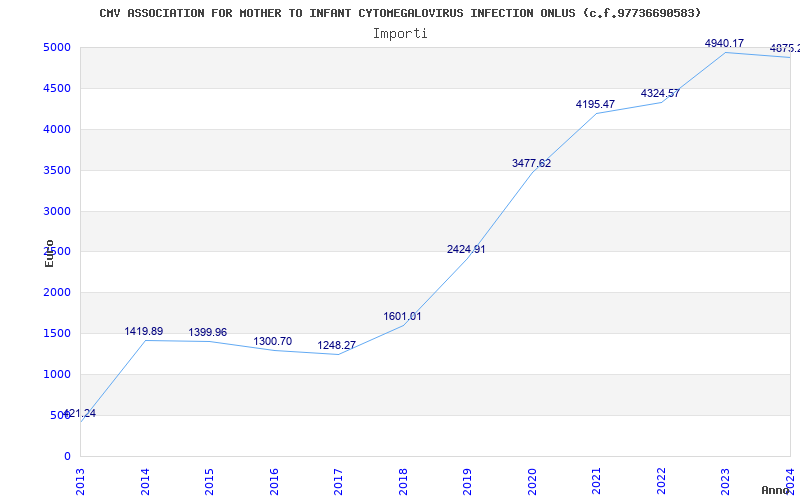Click the y-axis value 4500
The image size is (800, 500).
[57, 89]
